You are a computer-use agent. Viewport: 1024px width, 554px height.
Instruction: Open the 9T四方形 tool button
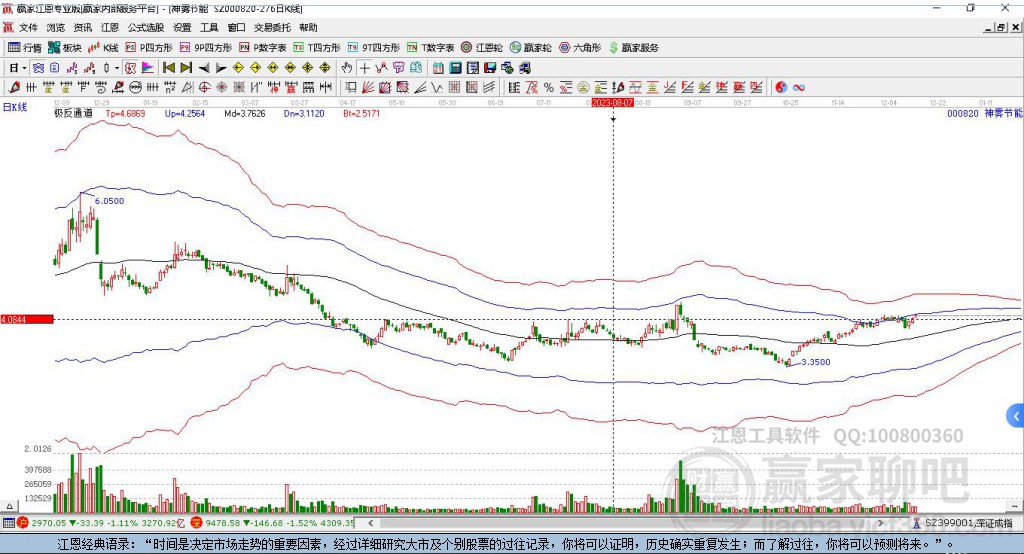point(374,48)
